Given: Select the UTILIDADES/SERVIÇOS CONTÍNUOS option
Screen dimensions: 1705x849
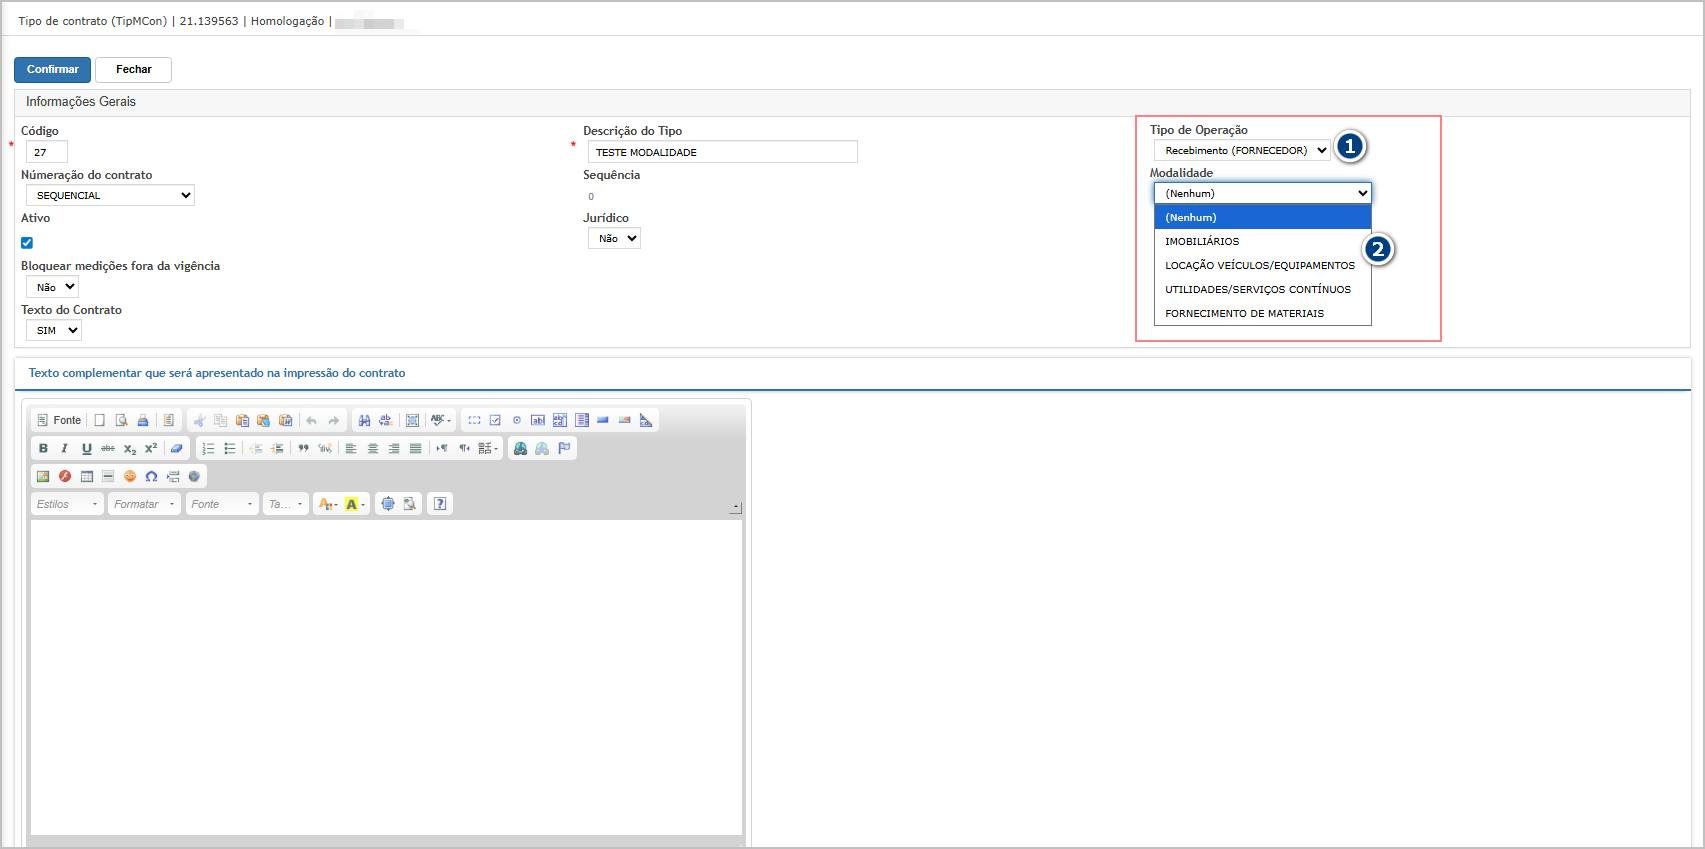Looking at the screenshot, I should [1263, 289].
